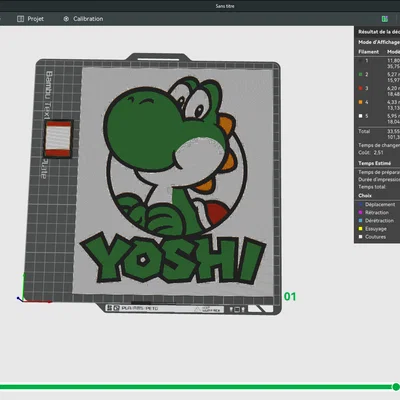Screen dimensions: 400x400
Task: Click the filament 1 usage value 11,80
Action: 393,61
